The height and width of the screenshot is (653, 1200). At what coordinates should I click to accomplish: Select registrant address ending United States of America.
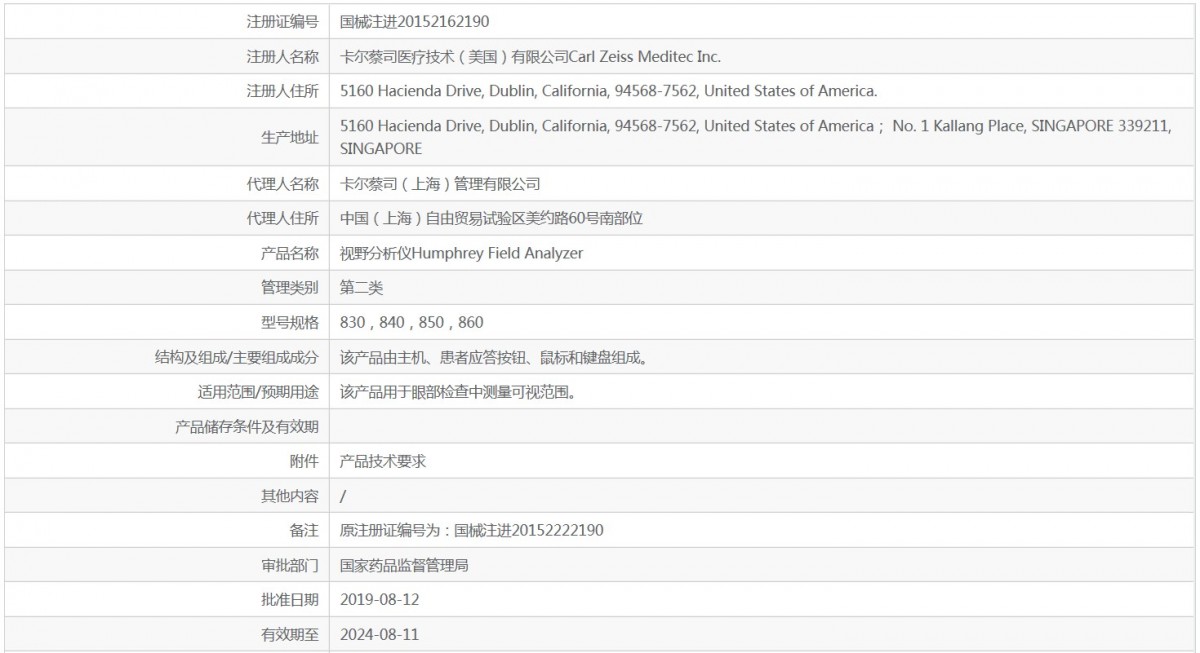(609, 91)
